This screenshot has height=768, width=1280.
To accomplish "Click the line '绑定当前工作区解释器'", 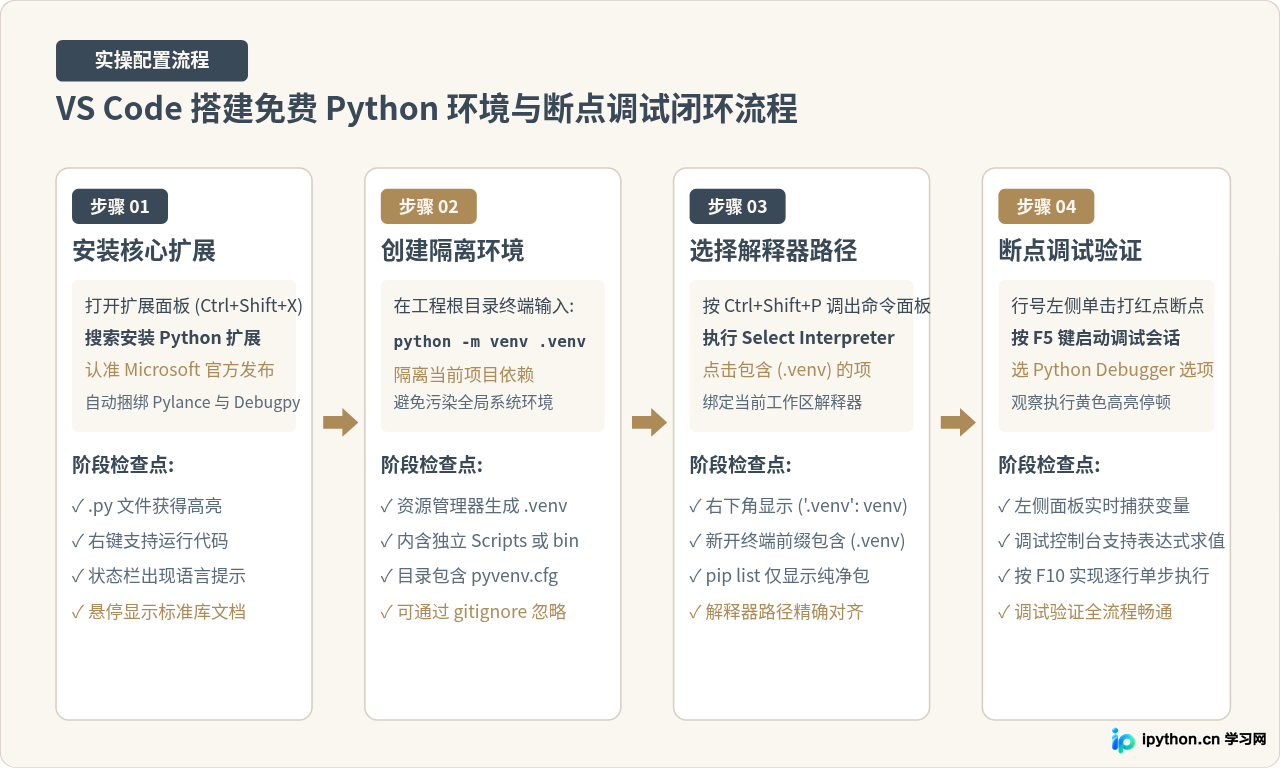I will (x=783, y=402).
